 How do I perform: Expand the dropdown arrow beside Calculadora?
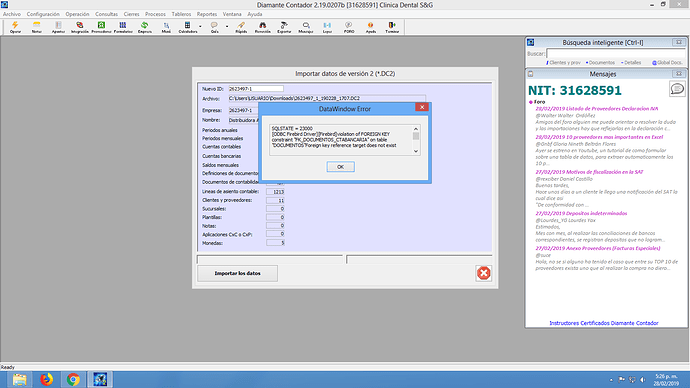click(200, 27)
